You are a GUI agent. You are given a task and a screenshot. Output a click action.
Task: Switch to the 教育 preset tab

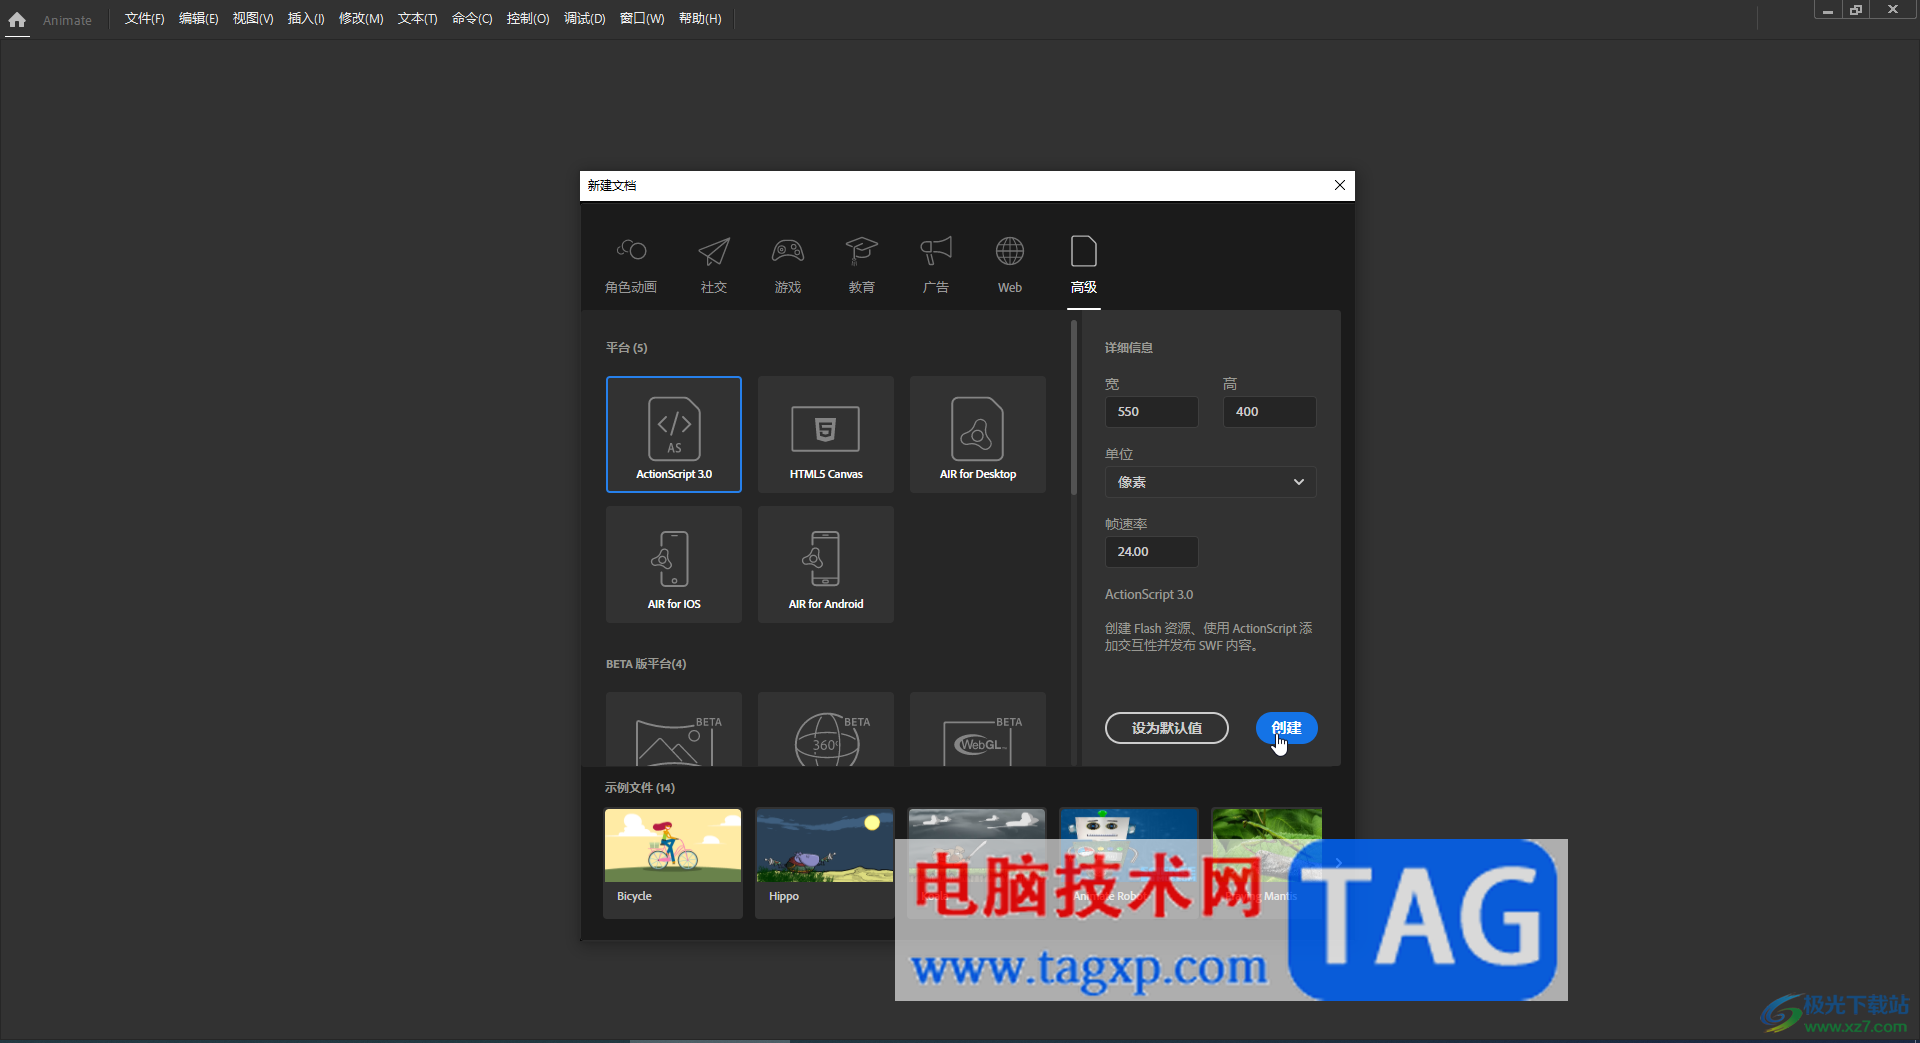(x=862, y=266)
